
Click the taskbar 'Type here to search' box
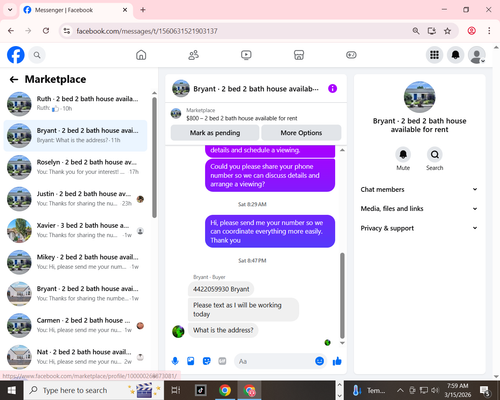tap(94, 390)
